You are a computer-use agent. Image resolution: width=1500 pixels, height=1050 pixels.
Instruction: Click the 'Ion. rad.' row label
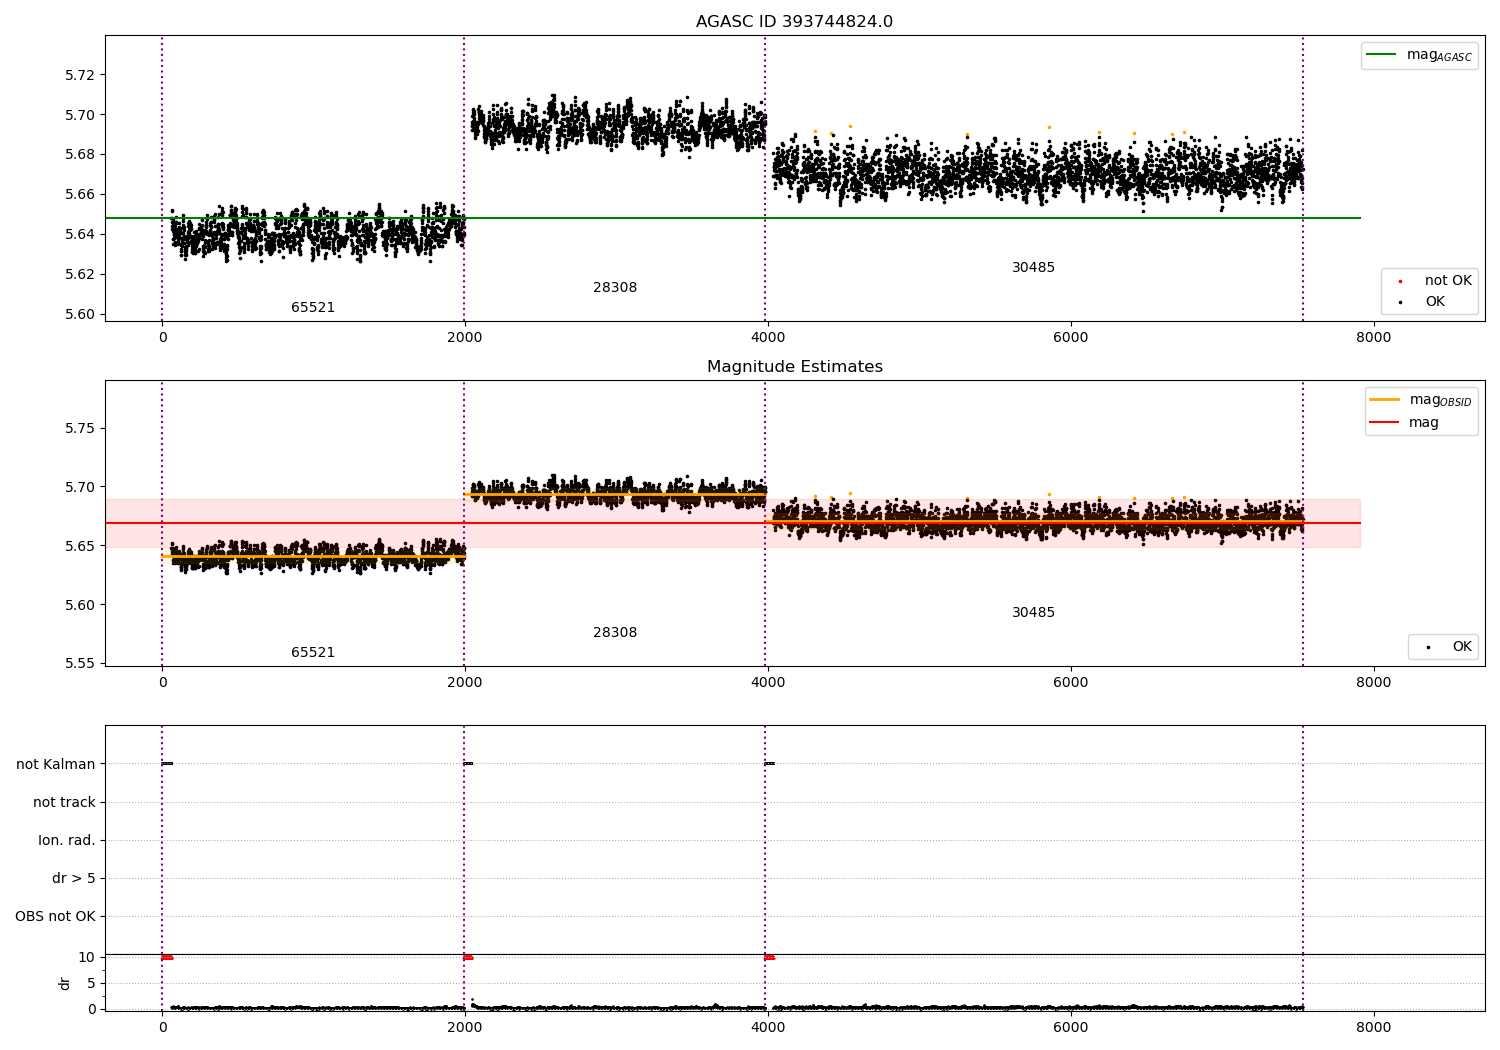67,841
